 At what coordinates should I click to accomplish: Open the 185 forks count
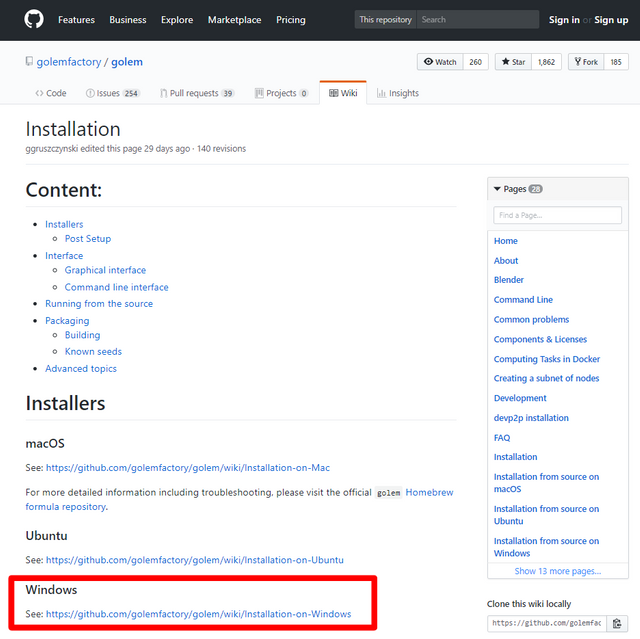(x=616, y=62)
